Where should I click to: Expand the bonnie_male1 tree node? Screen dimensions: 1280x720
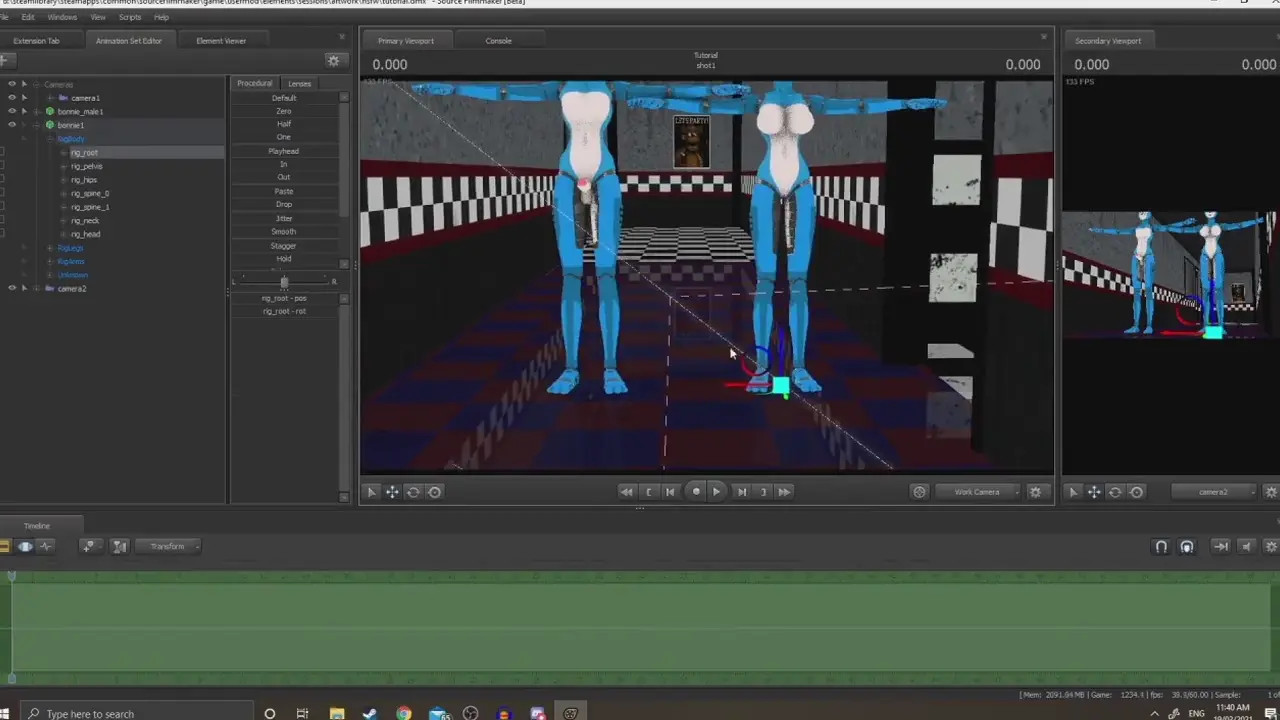click(x=38, y=111)
